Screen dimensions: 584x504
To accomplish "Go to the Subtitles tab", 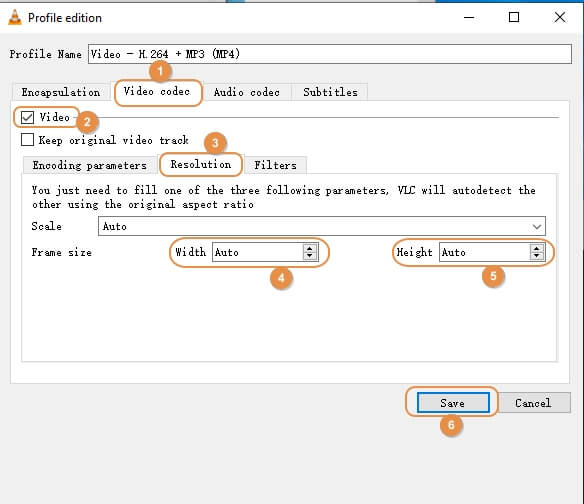I will point(330,92).
